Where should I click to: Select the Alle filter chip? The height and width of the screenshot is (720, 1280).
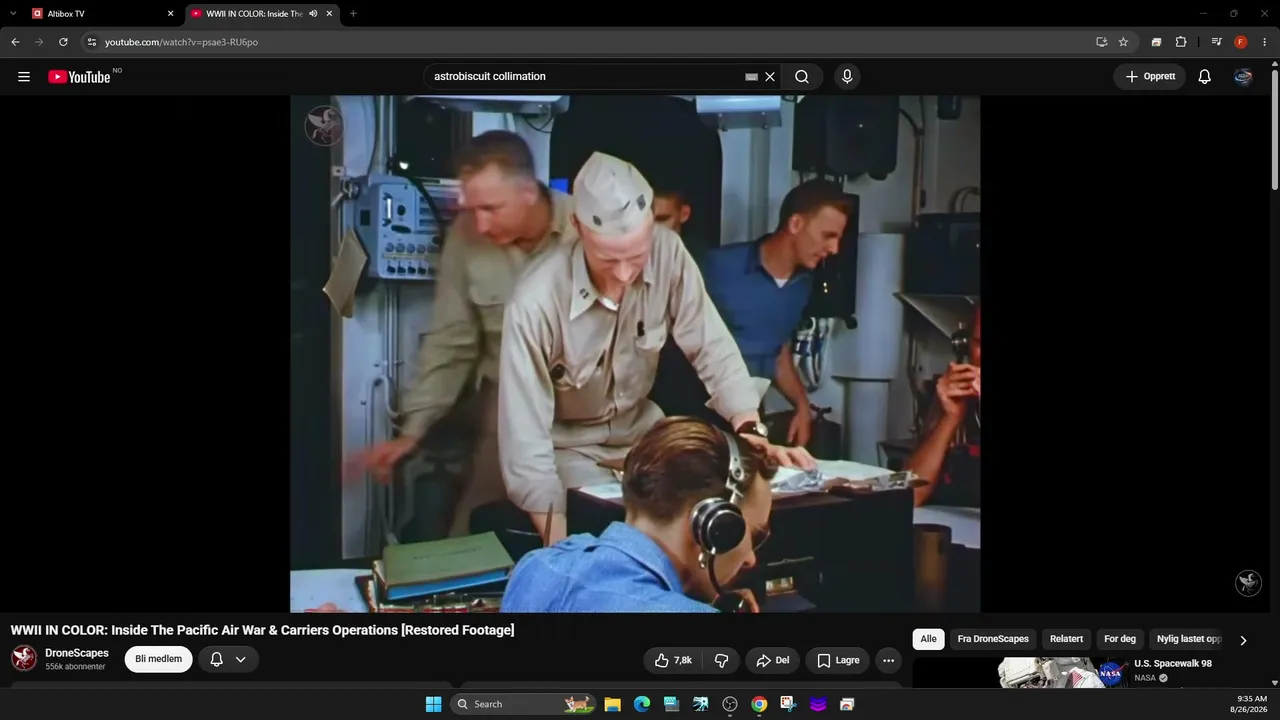pyautogui.click(x=929, y=640)
